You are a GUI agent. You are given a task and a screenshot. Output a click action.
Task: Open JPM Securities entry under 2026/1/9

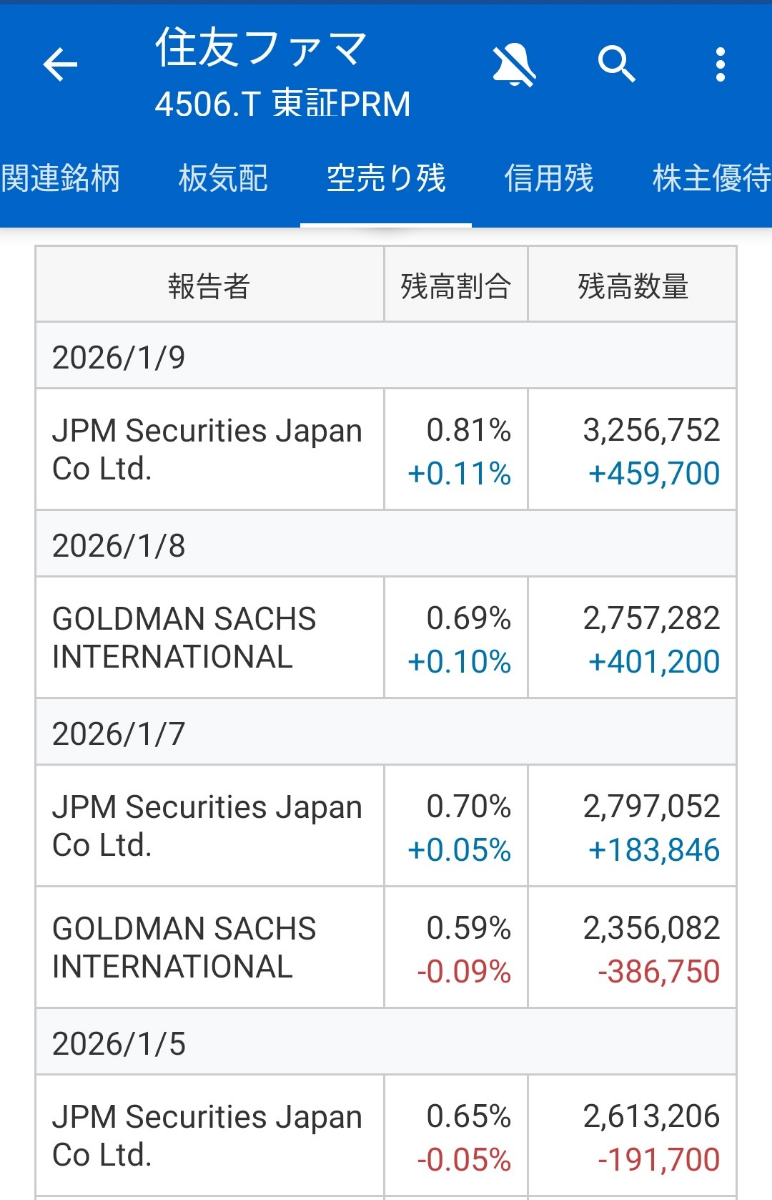[x=207, y=449]
